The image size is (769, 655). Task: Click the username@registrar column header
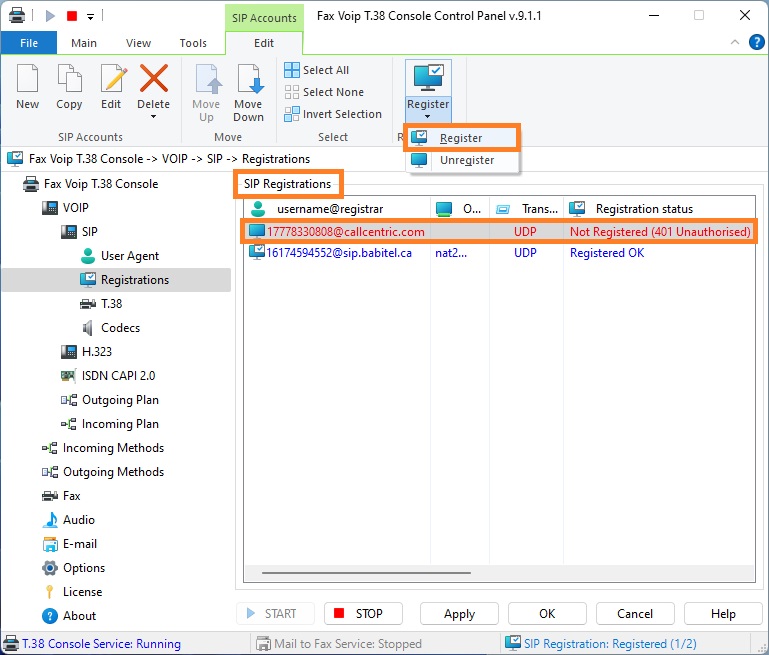click(x=337, y=209)
